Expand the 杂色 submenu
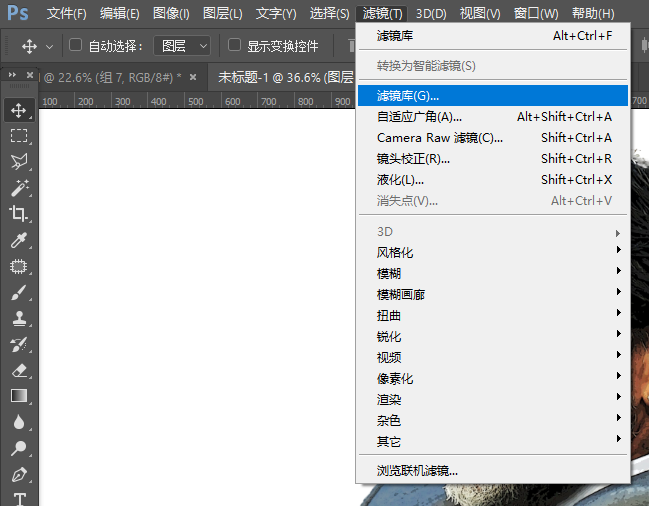 point(493,421)
